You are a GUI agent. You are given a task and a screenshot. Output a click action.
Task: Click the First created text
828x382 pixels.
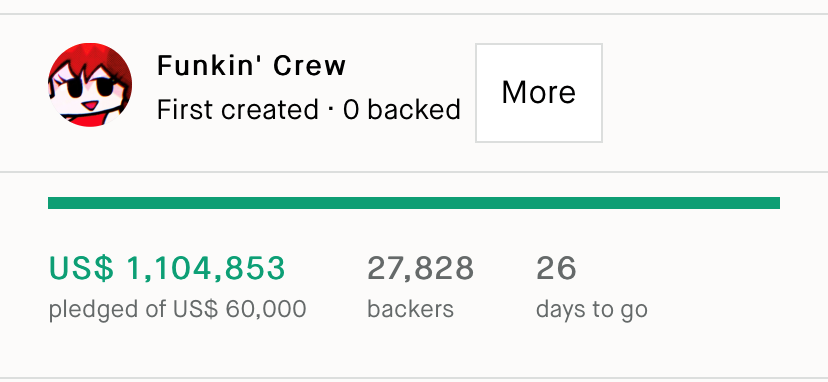pyautogui.click(x=238, y=110)
